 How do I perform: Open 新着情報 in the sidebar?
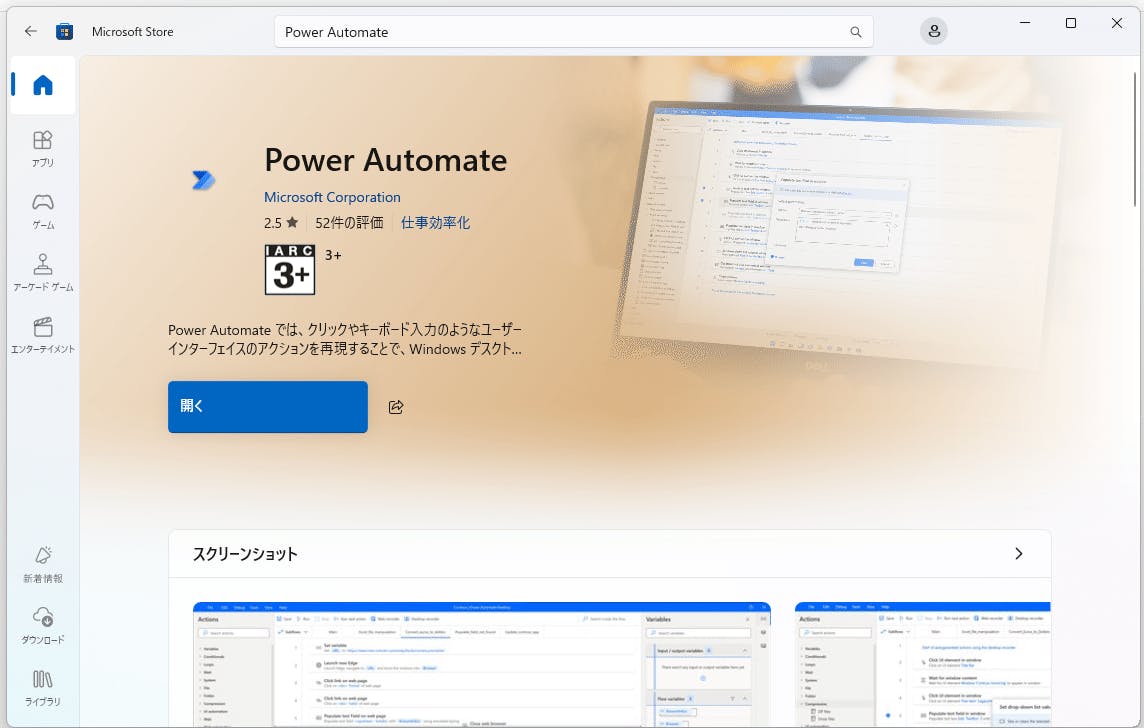[43, 565]
